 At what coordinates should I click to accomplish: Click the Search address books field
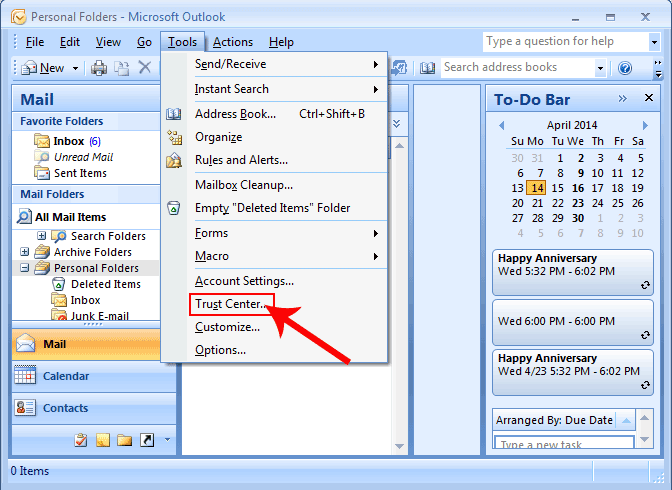[x=518, y=67]
